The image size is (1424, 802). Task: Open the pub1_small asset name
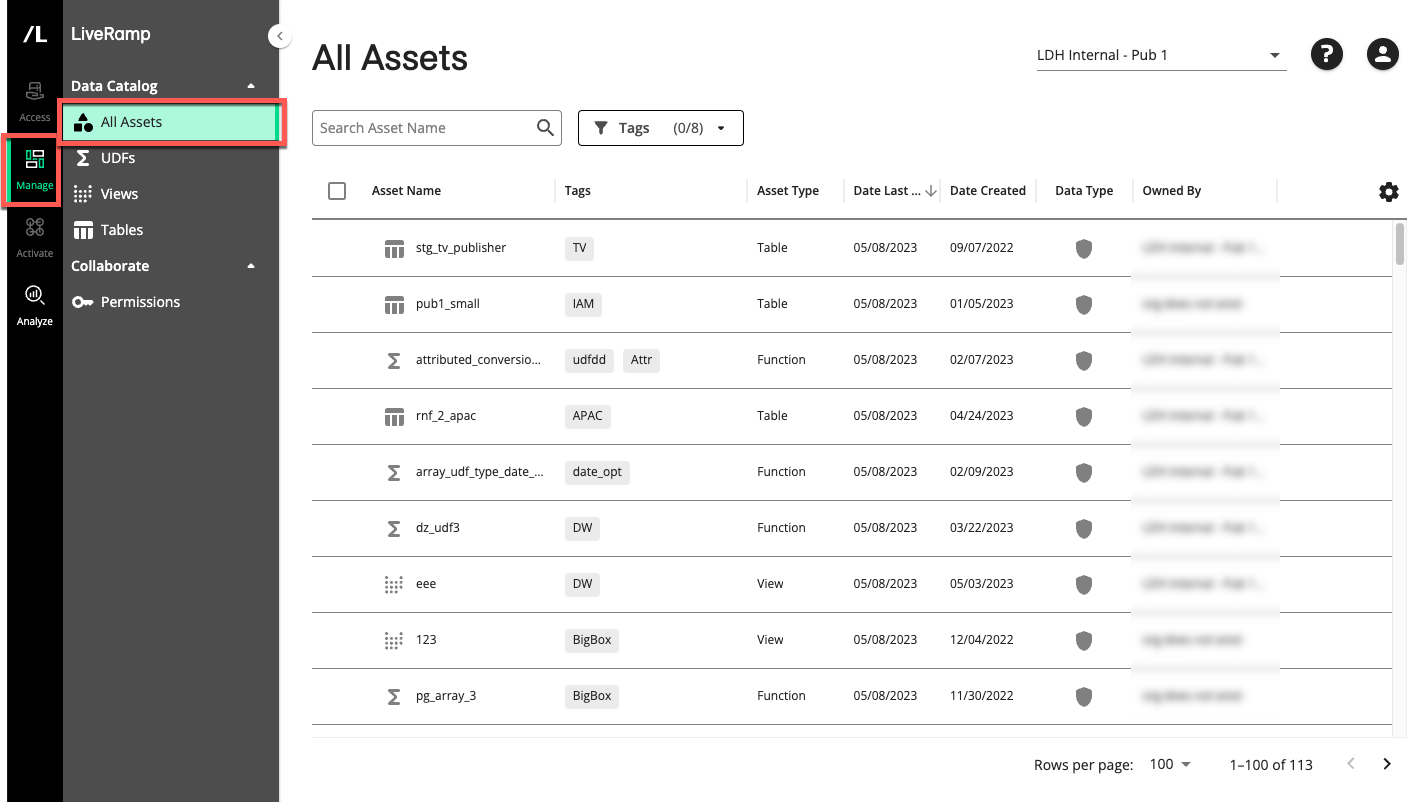[x=448, y=304]
